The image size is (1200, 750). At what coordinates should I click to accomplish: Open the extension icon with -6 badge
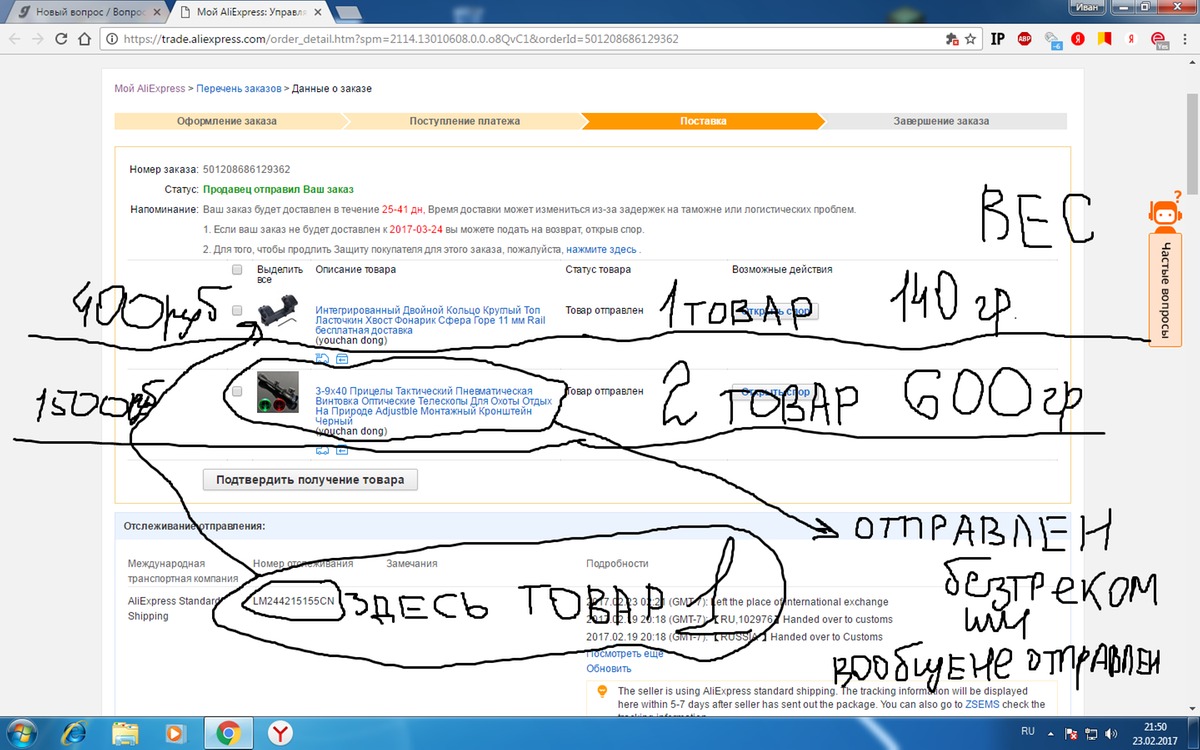(1052, 39)
